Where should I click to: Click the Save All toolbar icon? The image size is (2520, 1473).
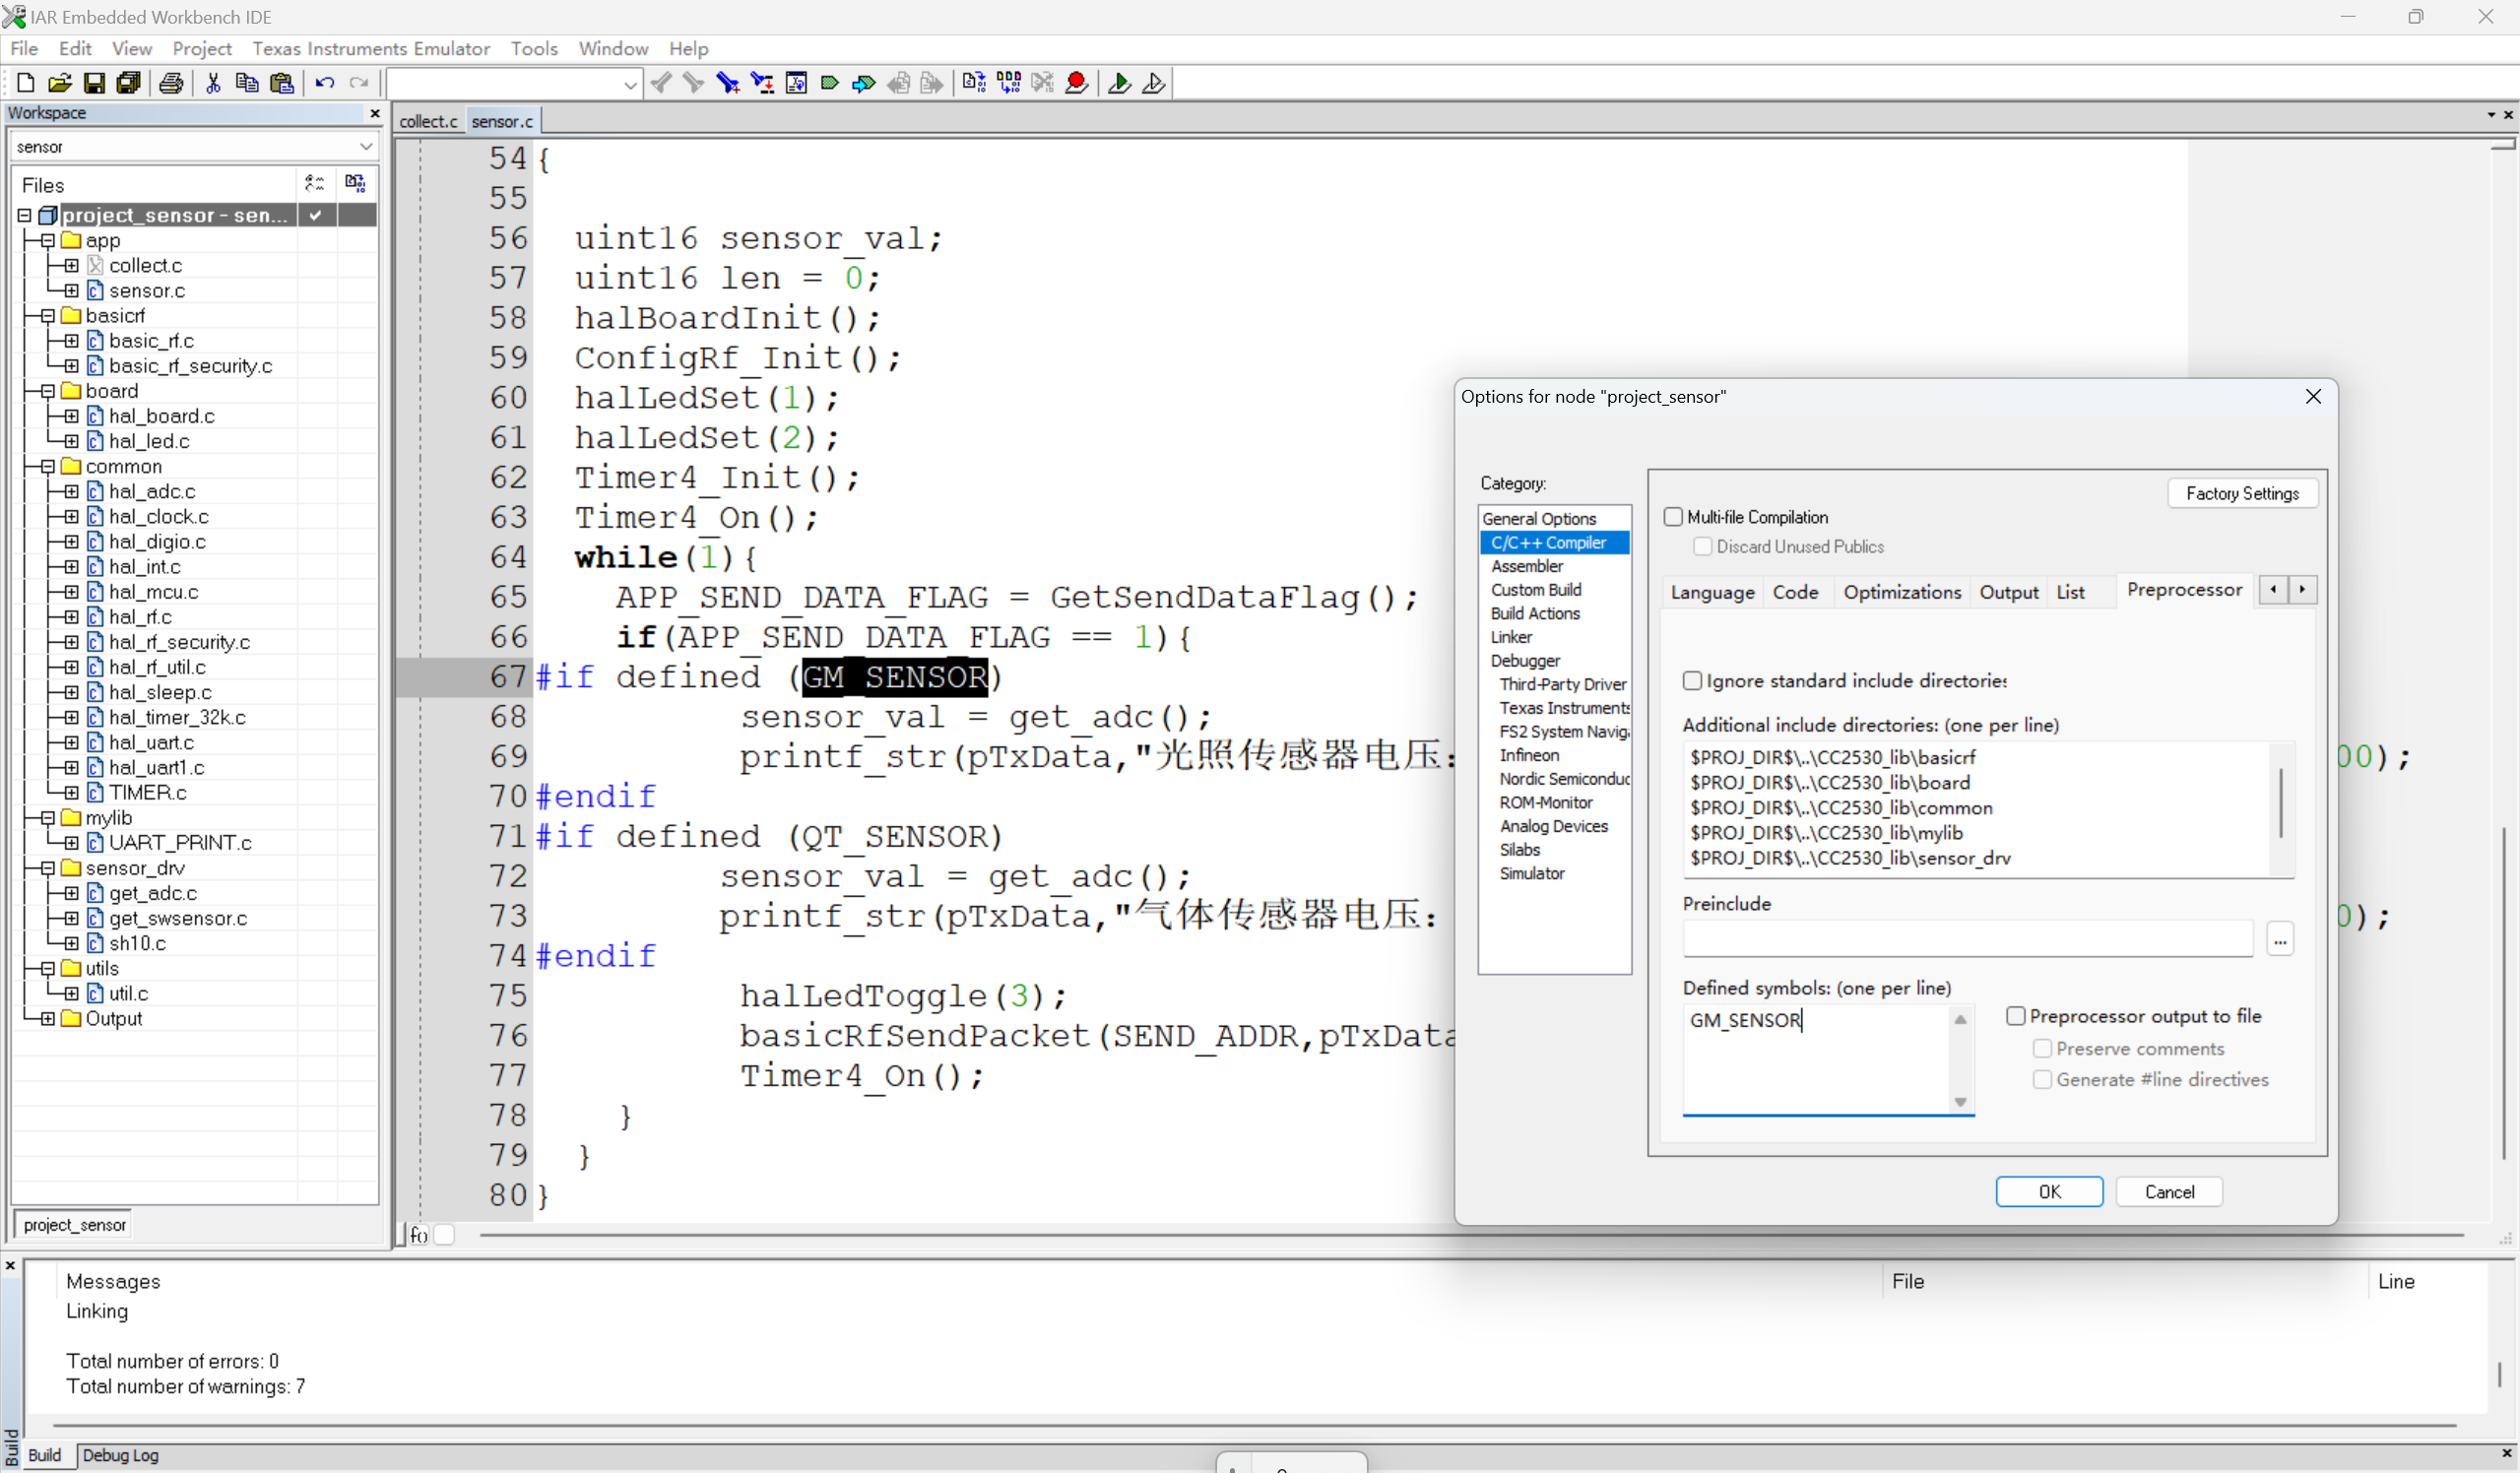(x=128, y=83)
